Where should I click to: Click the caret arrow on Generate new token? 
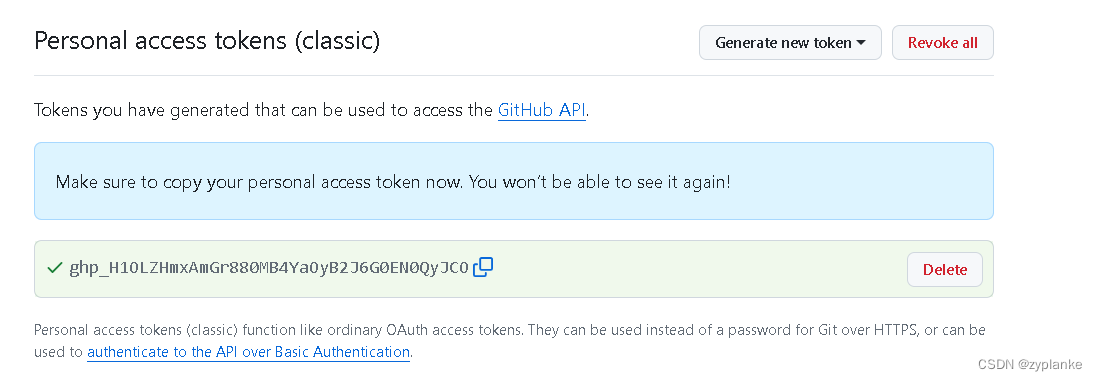click(861, 43)
